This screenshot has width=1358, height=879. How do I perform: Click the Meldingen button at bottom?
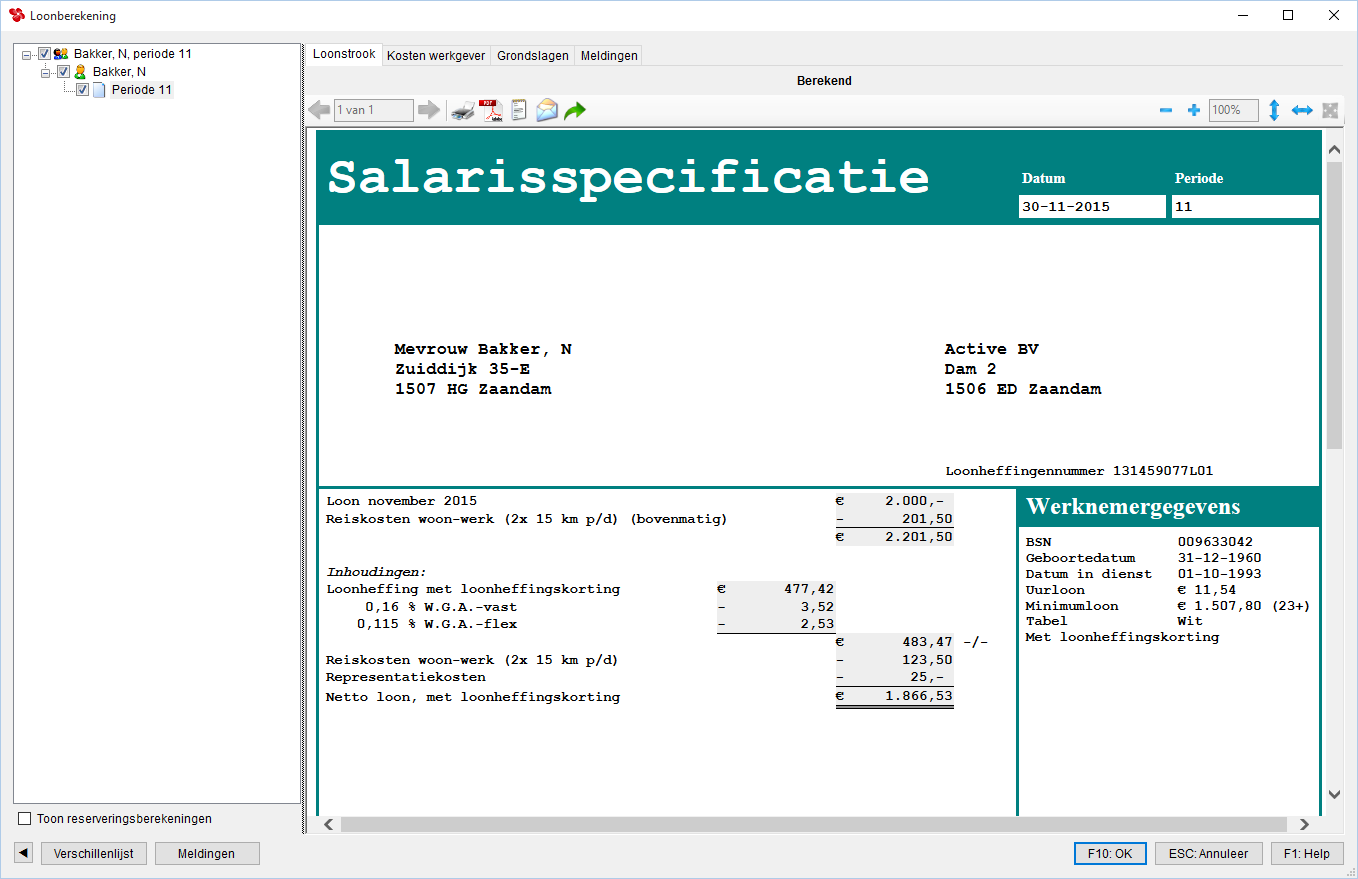tap(207, 853)
